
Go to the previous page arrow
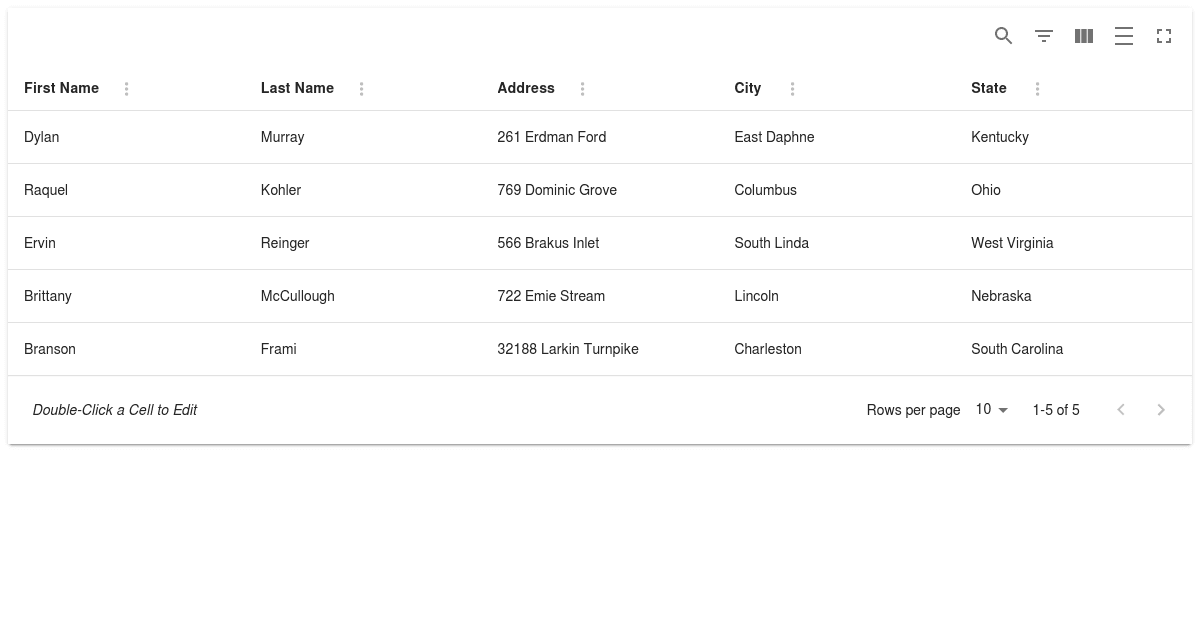point(1121,410)
